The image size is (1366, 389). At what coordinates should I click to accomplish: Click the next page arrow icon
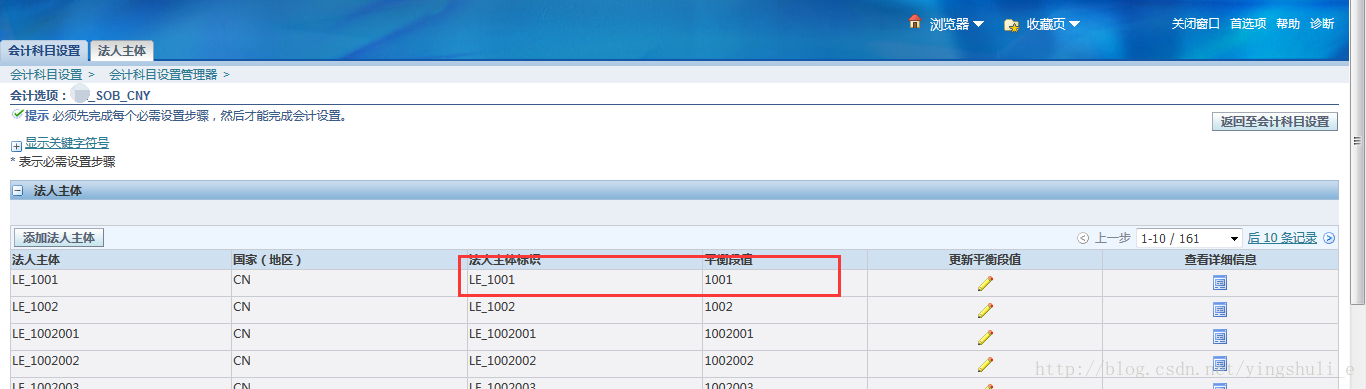click(1329, 238)
